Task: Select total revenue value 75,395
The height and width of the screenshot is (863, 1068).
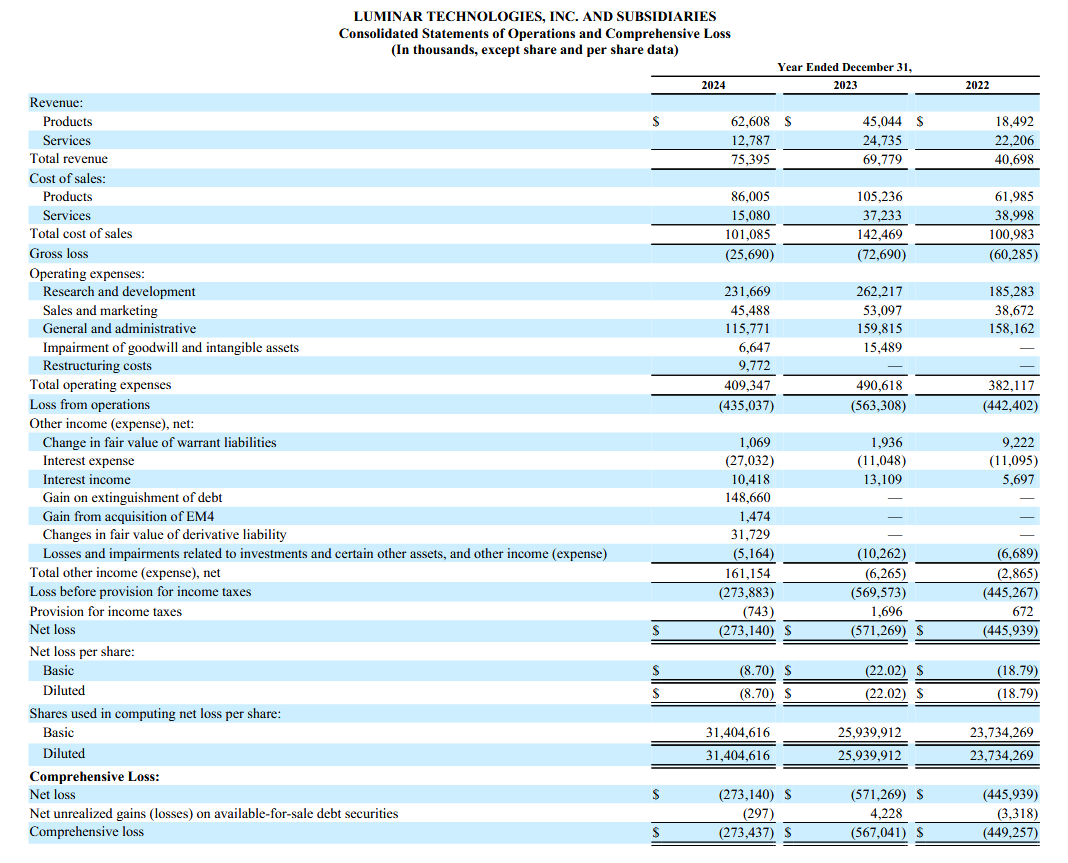Action: 750,159
